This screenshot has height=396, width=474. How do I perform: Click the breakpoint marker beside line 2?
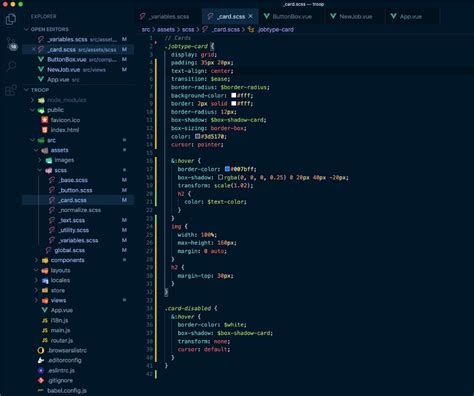pyautogui.click(x=156, y=43)
